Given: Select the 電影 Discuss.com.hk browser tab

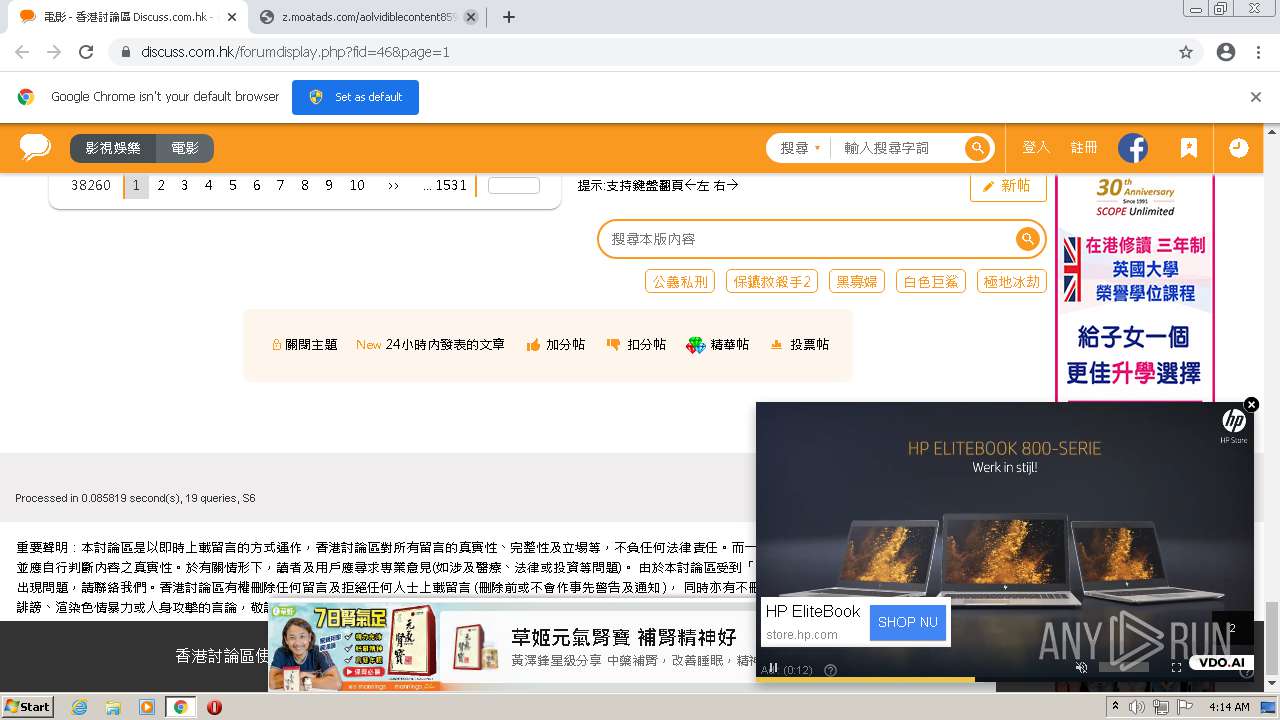Looking at the screenshot, I should coord(128,17).
